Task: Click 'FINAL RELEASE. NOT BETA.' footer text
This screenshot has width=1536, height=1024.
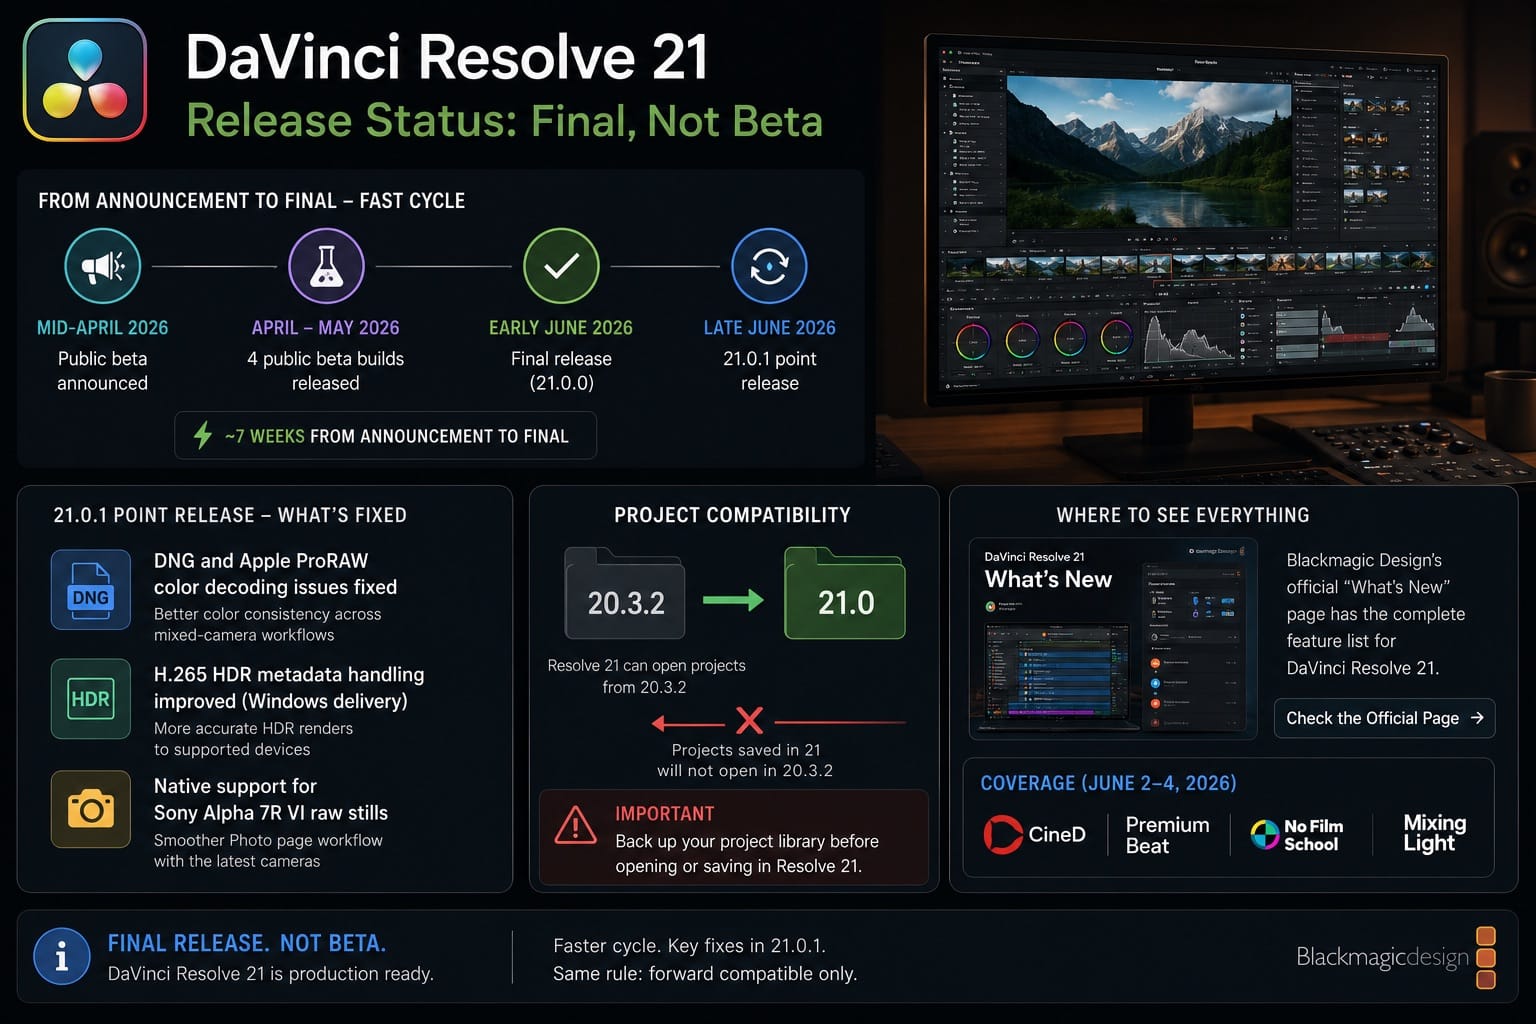Action: tap(247, 943)
